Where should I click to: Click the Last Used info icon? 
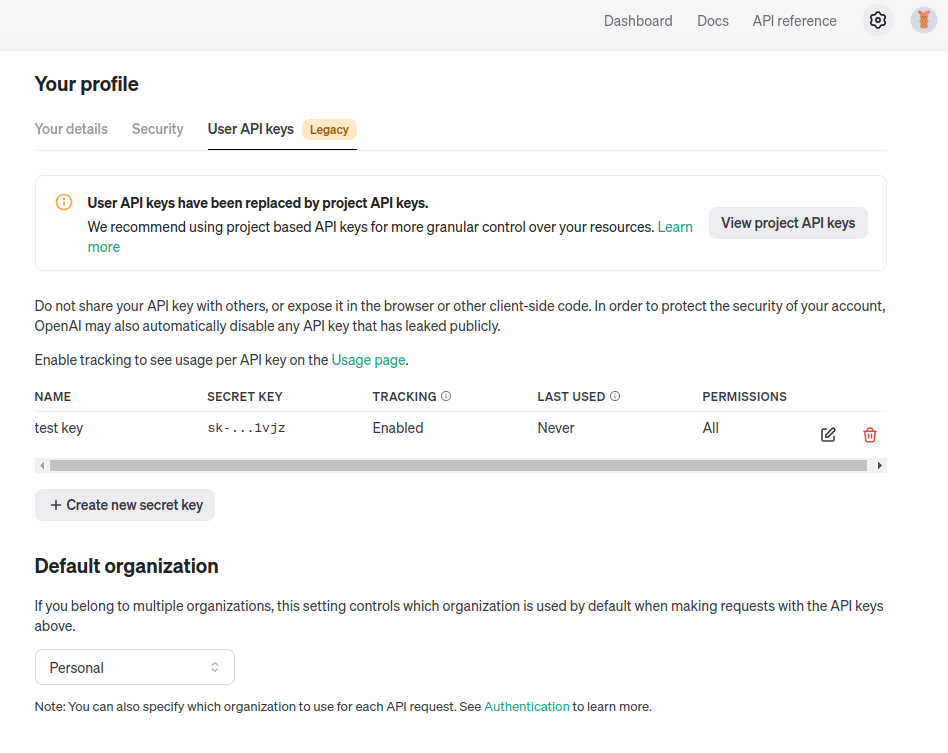click(615, 396)
